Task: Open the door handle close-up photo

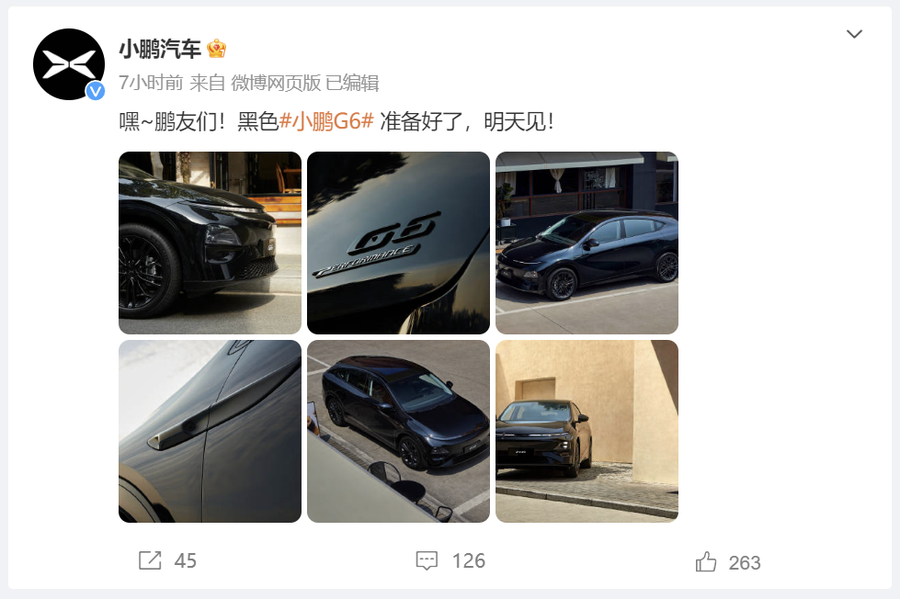Action: [210, 431]
